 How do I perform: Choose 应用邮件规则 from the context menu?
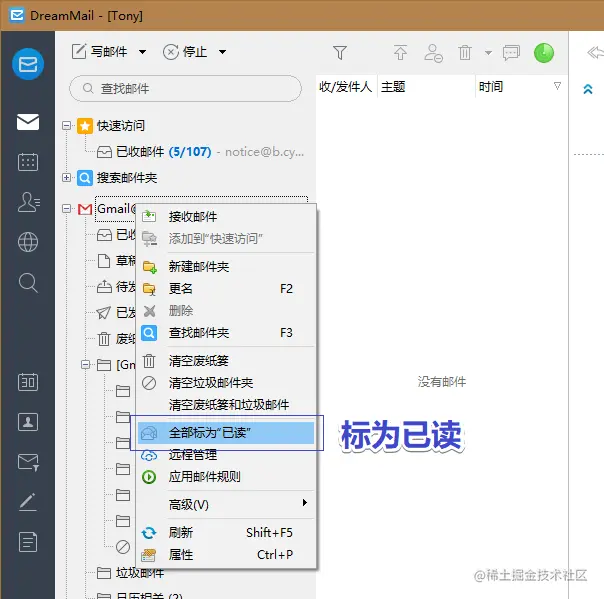coord(226,477)
